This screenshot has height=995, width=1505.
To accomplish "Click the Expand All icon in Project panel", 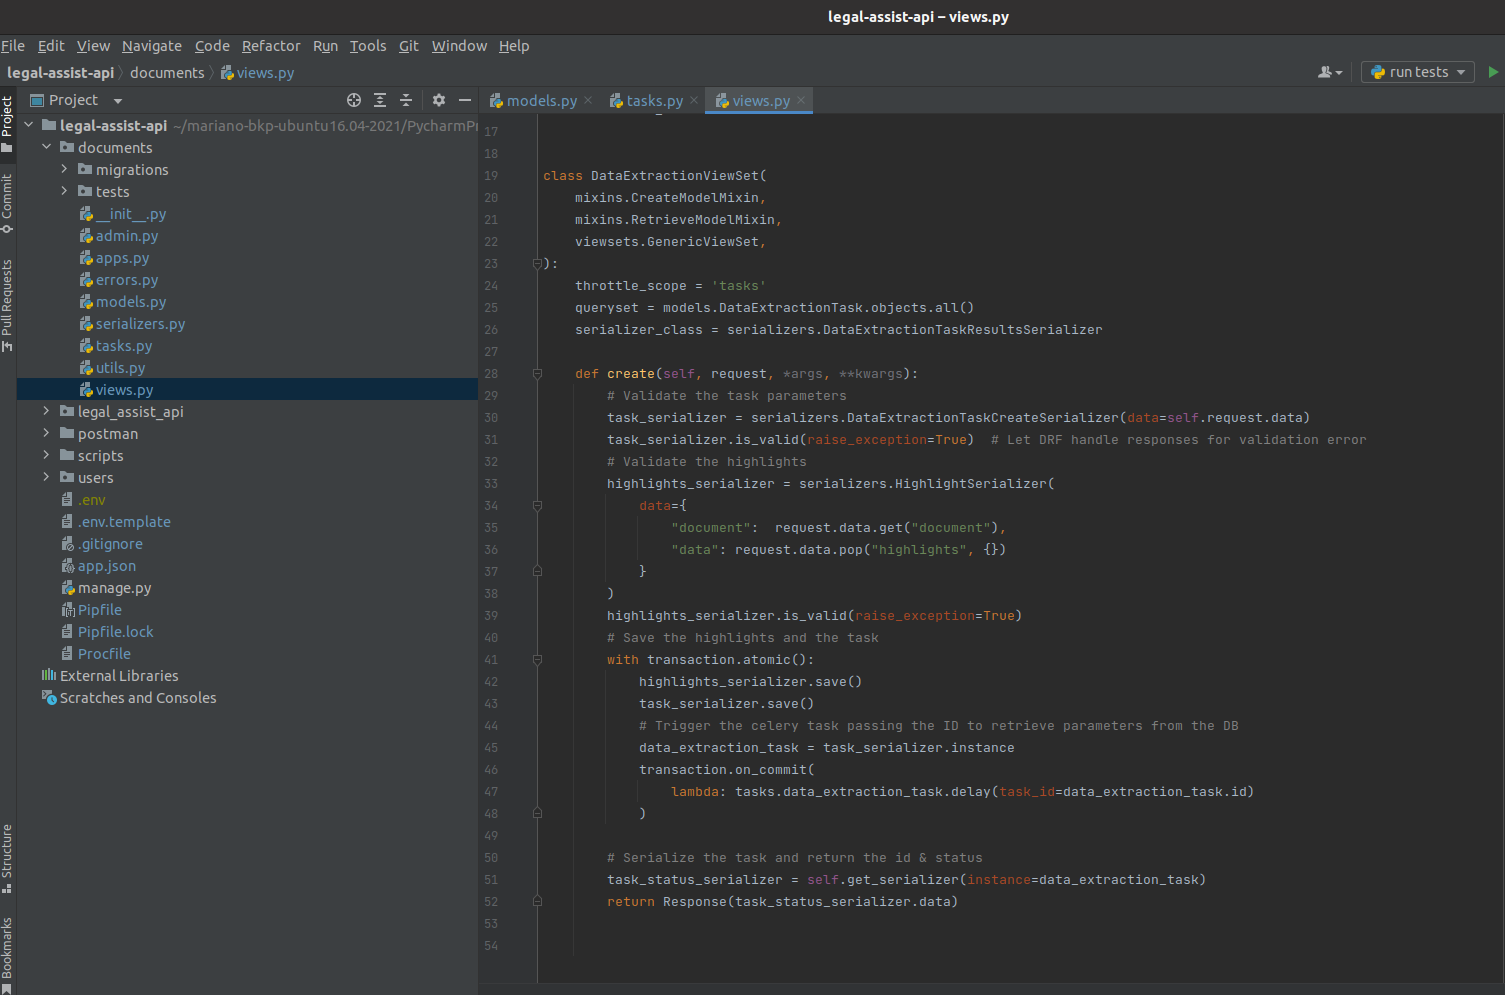I will tap(380, 100).
